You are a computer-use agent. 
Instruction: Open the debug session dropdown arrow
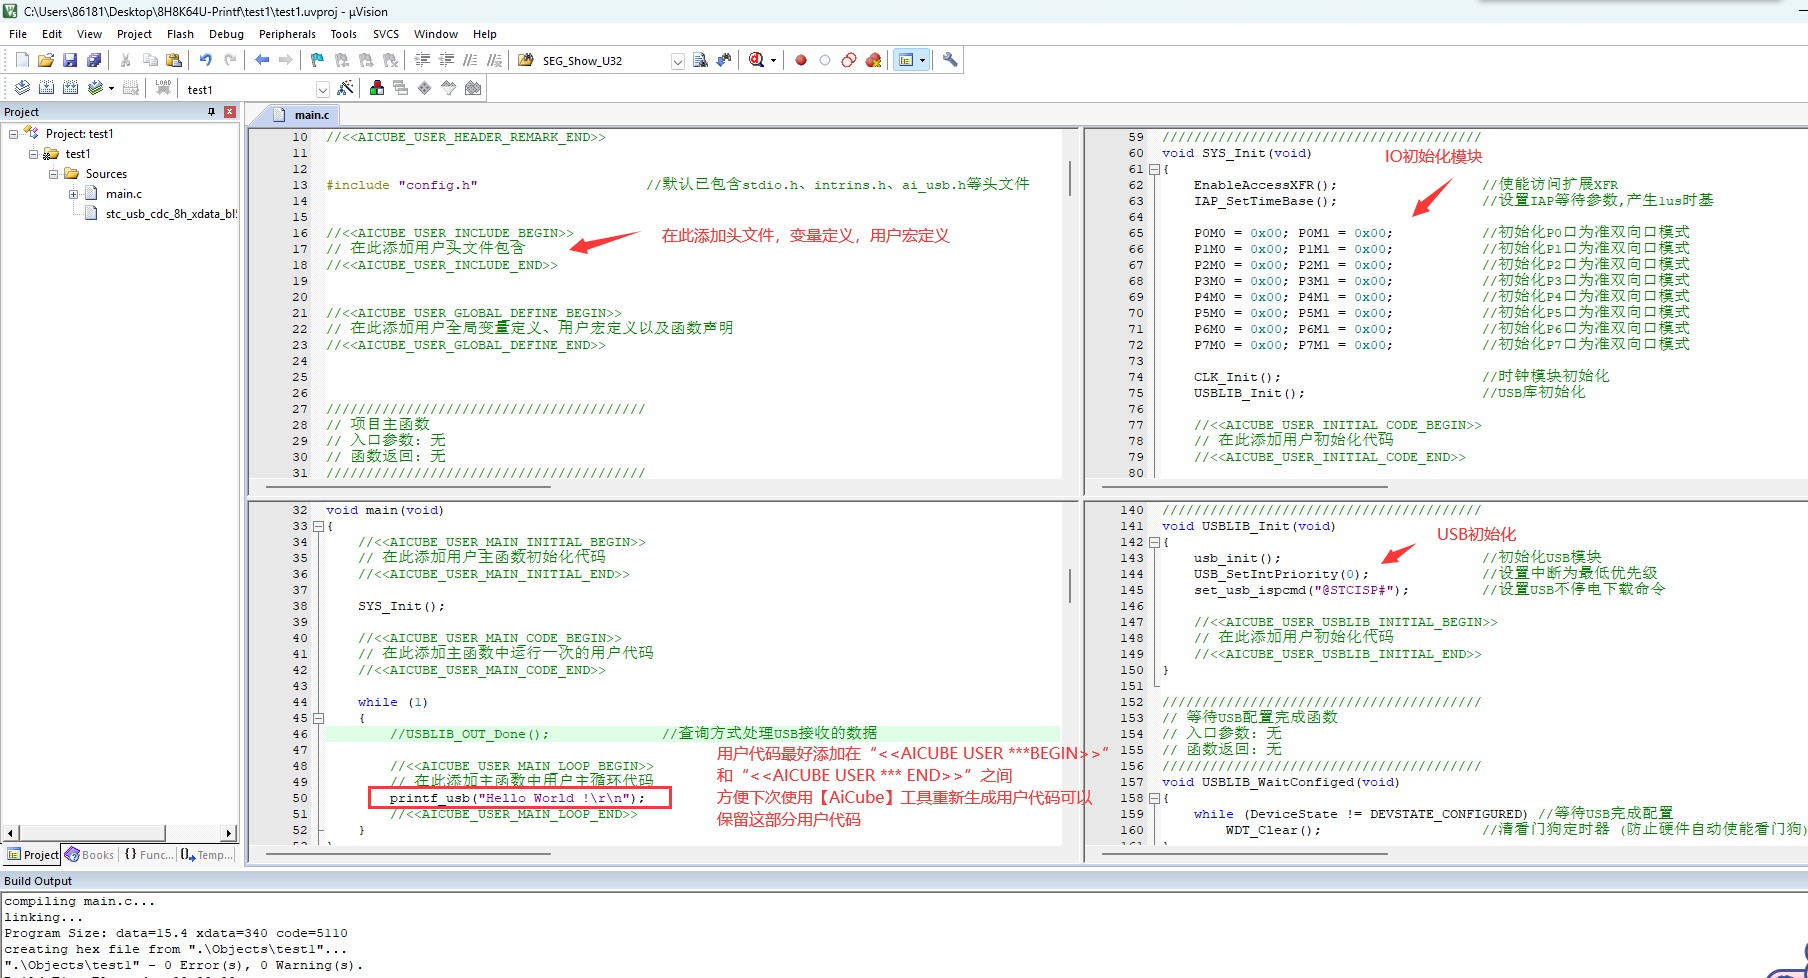pos(773,60)
